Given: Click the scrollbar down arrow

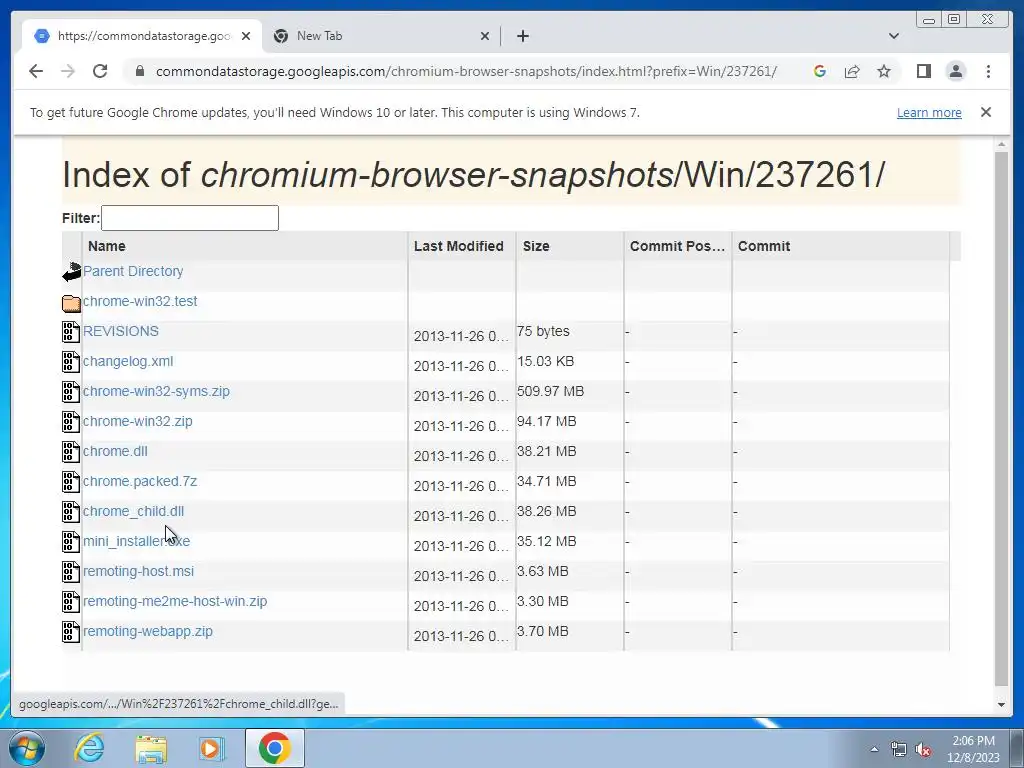Looking at the screenshot, I should [x=1001, y=705].
